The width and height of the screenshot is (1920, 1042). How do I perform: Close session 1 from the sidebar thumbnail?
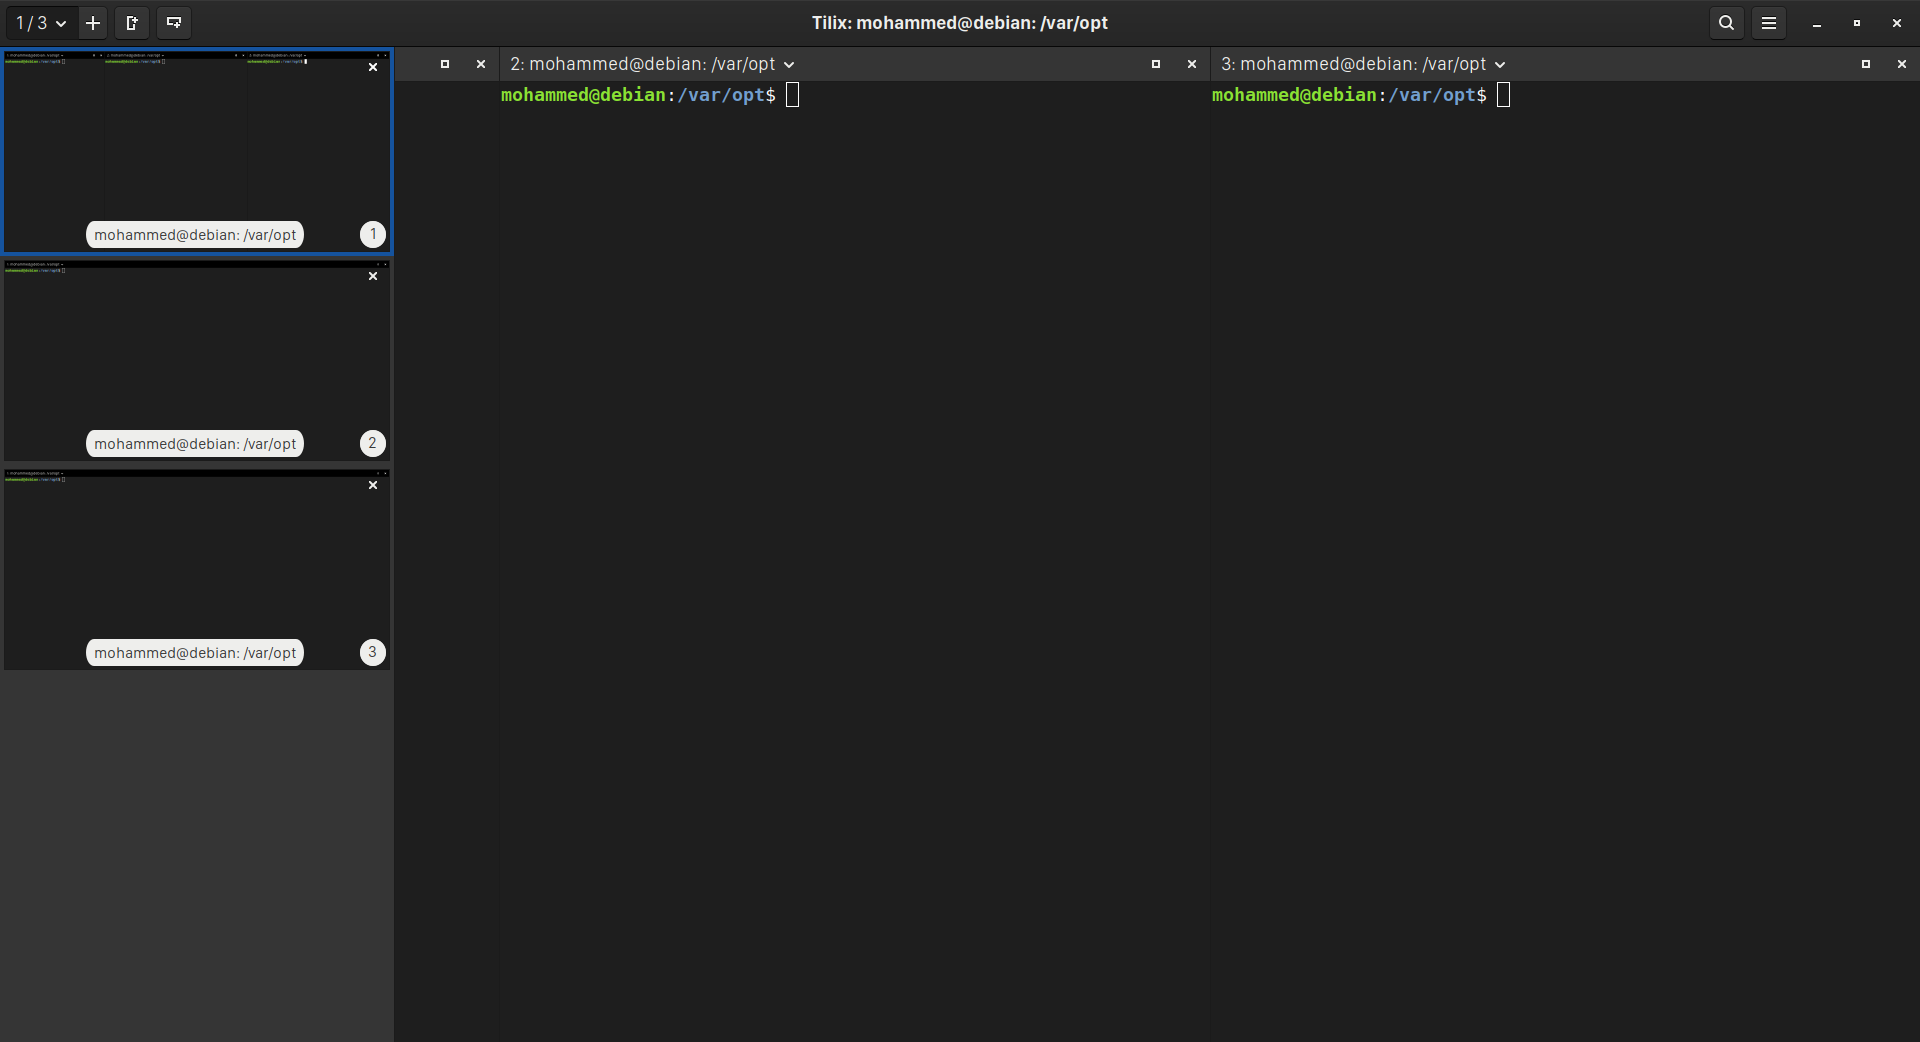[x=373, y=67]
